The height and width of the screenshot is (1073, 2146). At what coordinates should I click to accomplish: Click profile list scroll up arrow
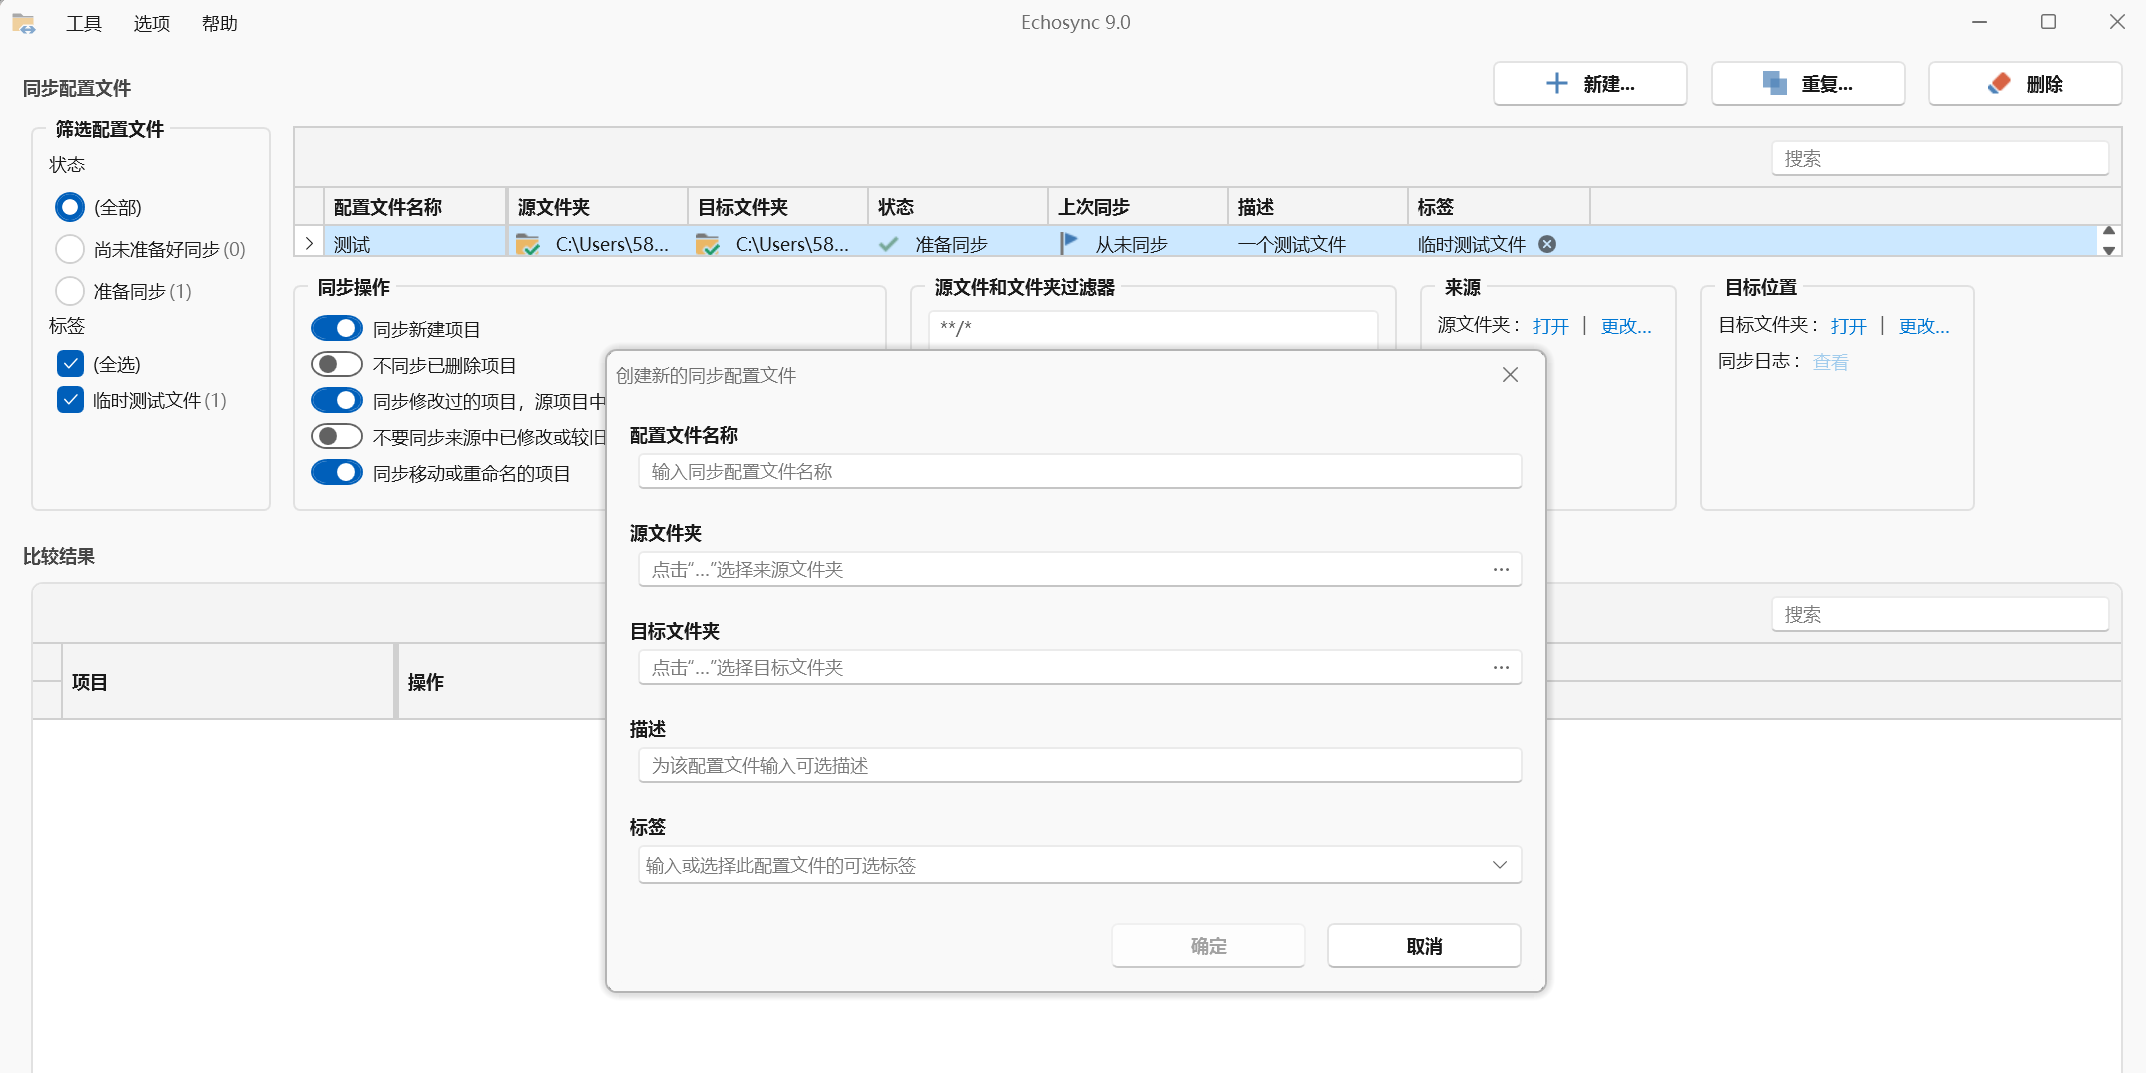(x=2108, y=231)
